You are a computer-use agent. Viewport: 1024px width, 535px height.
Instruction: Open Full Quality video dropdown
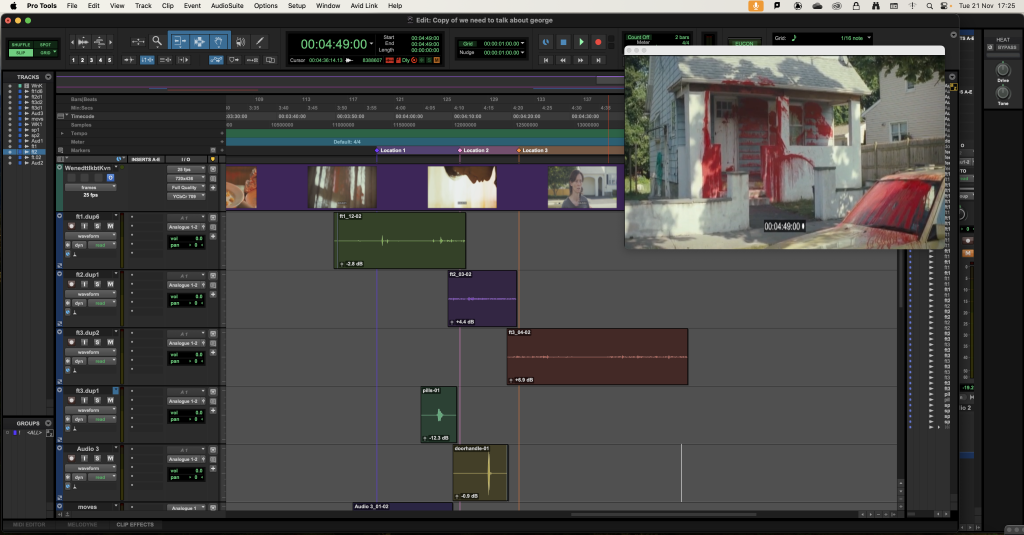point(185,187)
